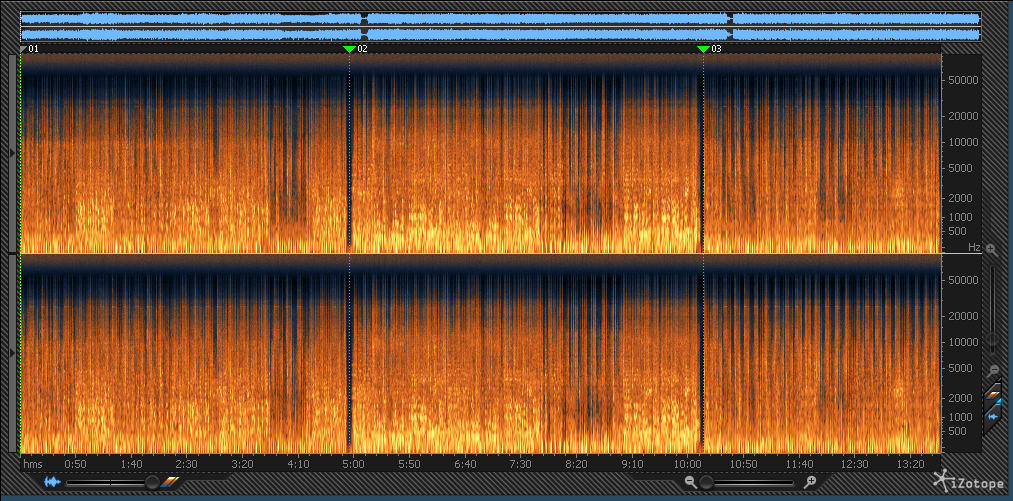Select the green marker 02

pos(349,48)
